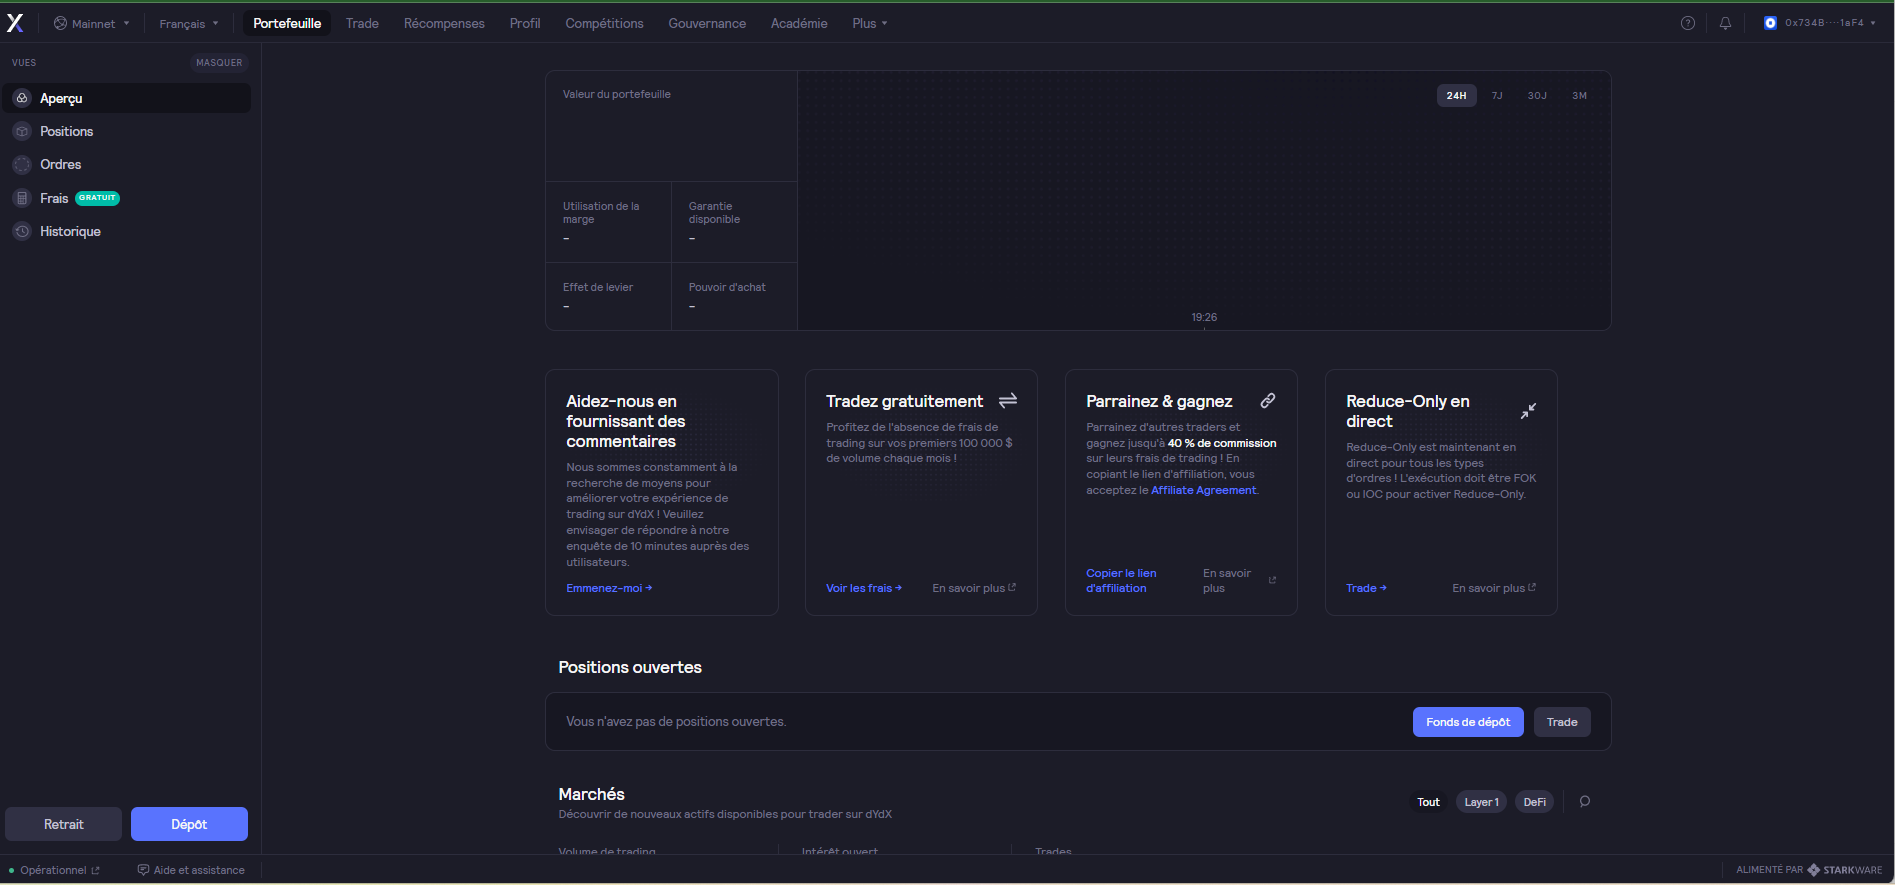Open the notifications bell icon
Image resolution: width=1895 pixels, height=885 pixels.
[x=1725, y=23]
